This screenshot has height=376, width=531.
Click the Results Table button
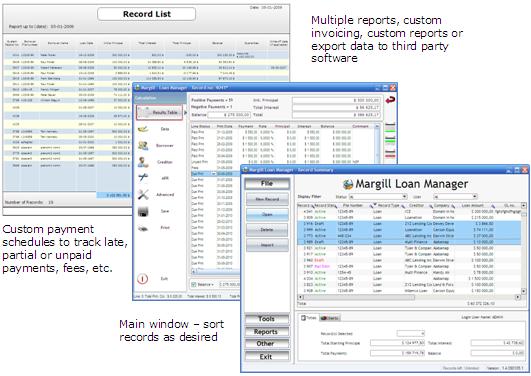click(160, 112)
